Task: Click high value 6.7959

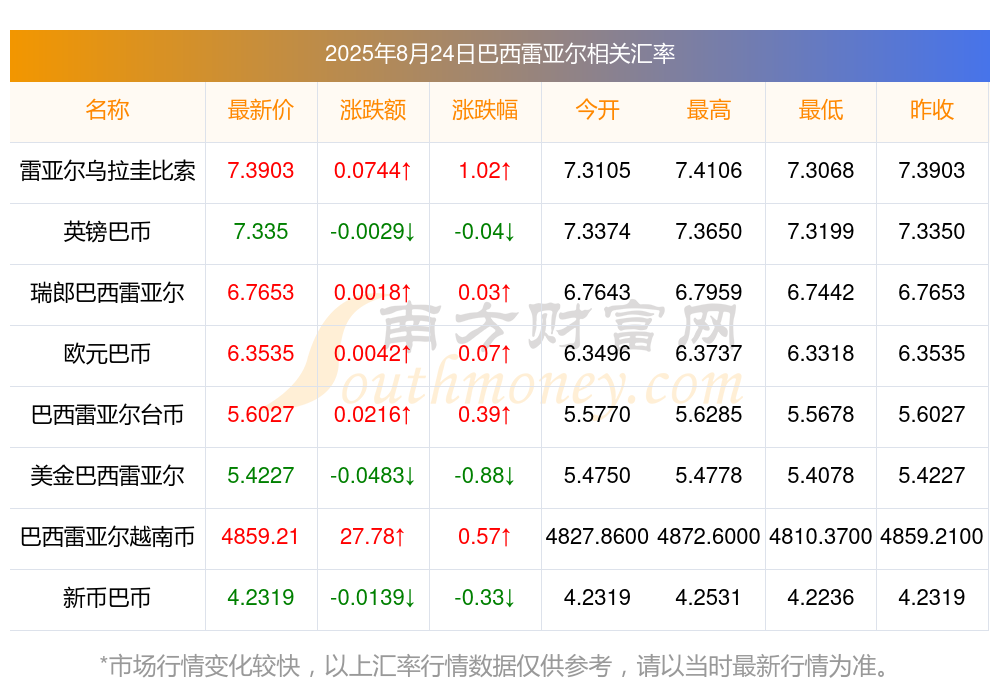Action: pos(709,293)
